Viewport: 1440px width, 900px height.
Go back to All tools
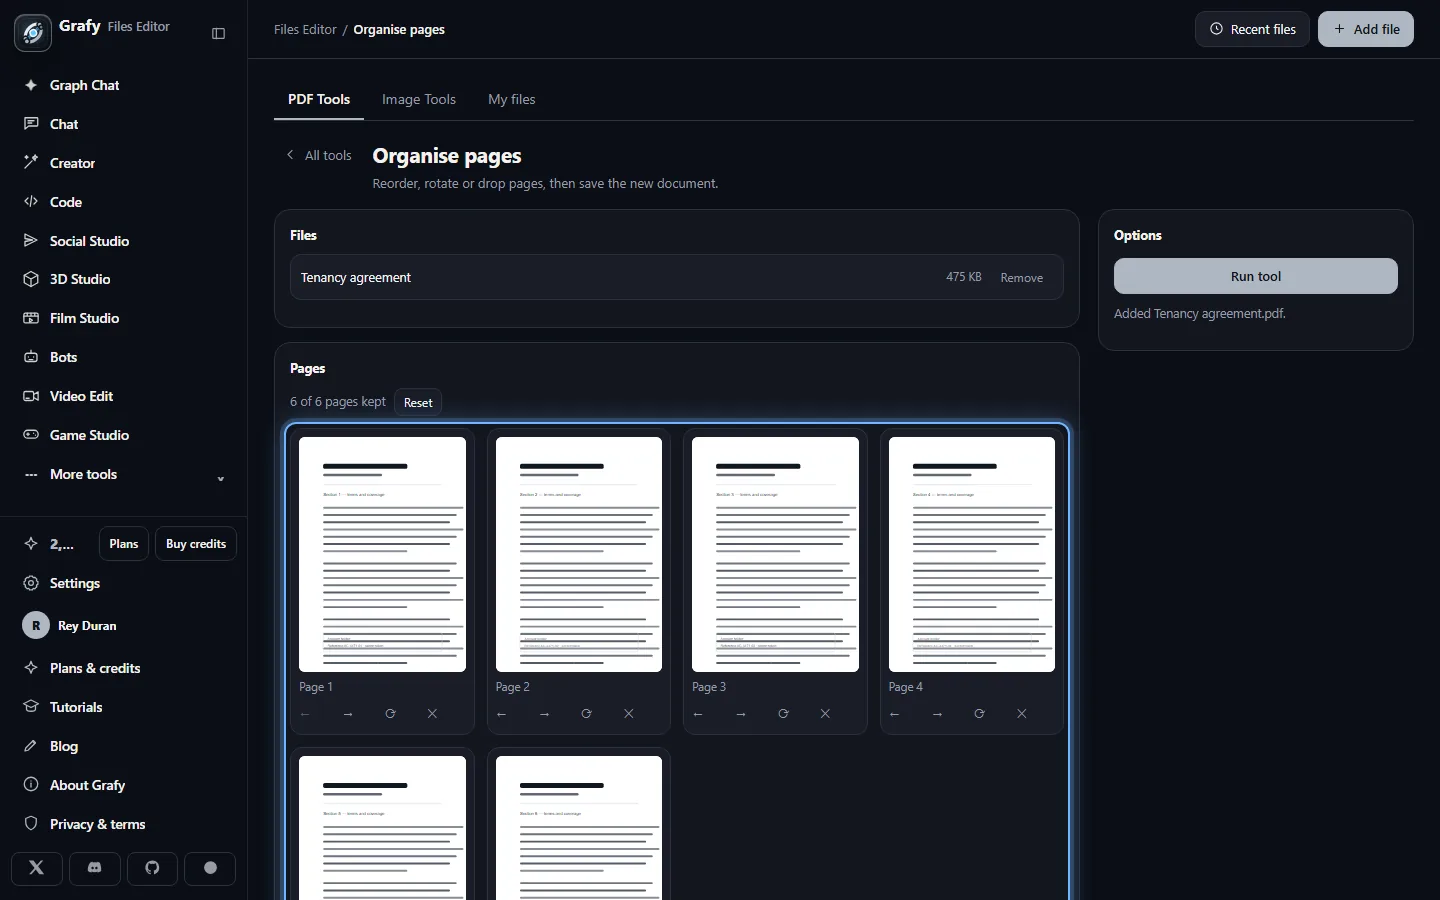319,155
